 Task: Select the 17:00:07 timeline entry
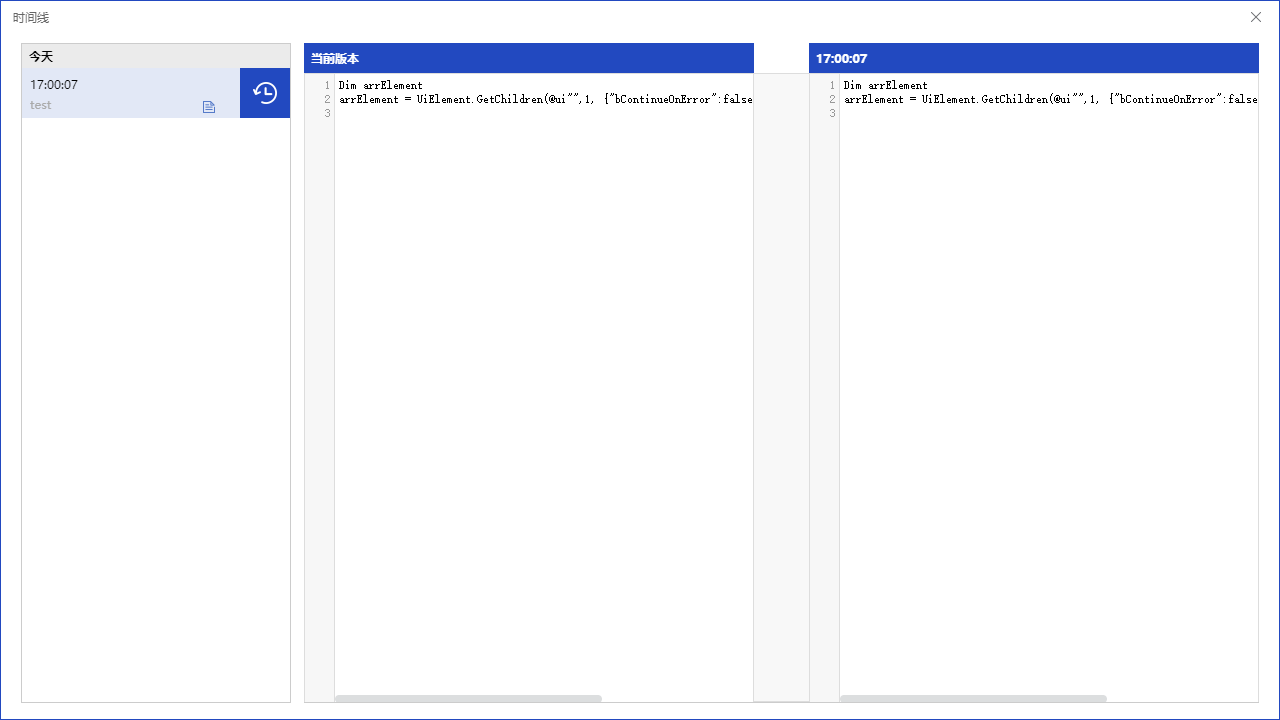131,93
